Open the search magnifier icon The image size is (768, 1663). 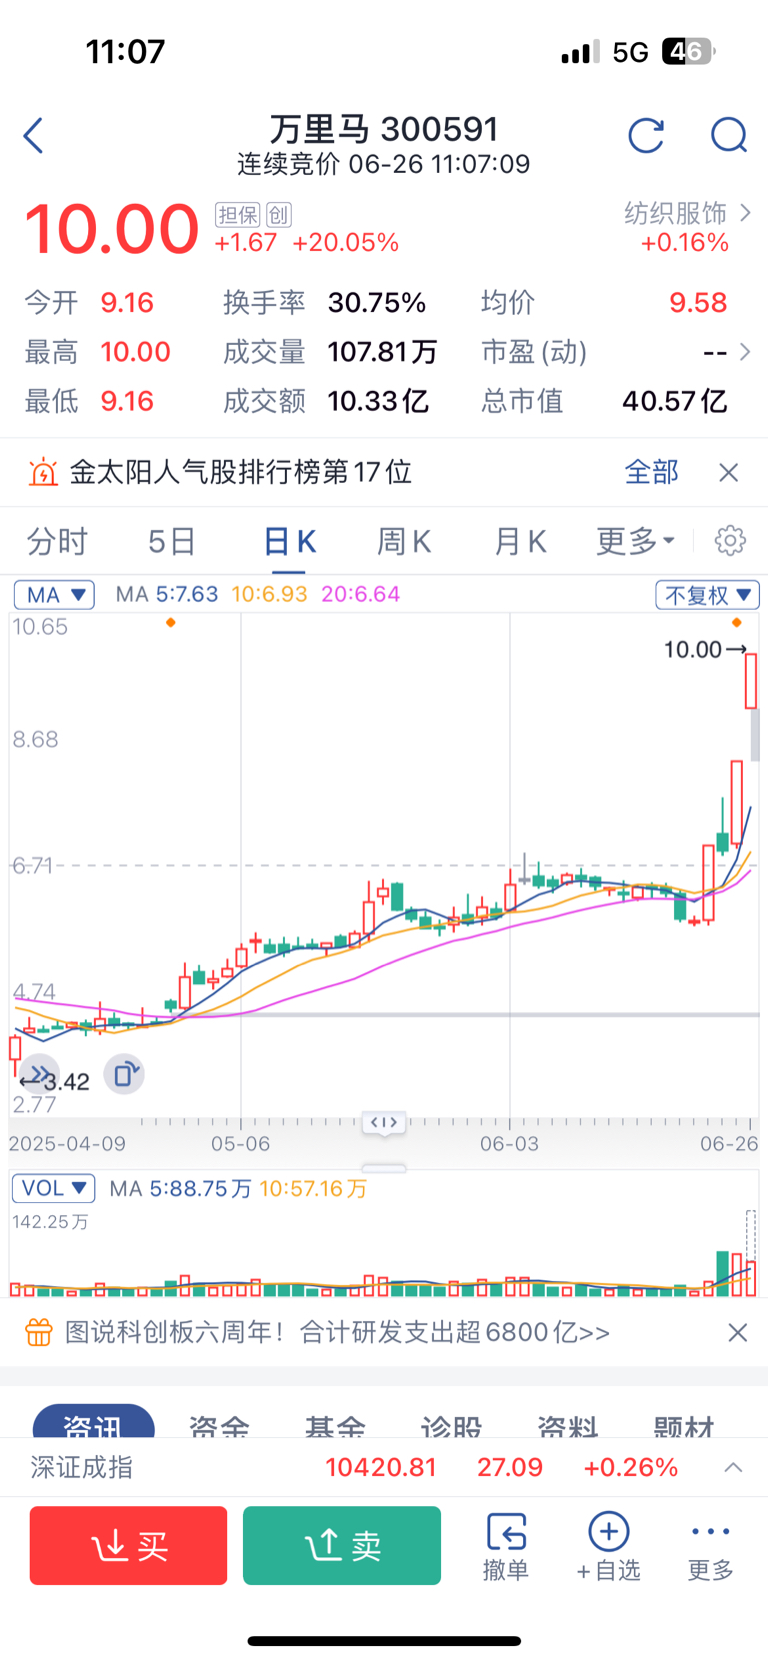tap(729, 136)
